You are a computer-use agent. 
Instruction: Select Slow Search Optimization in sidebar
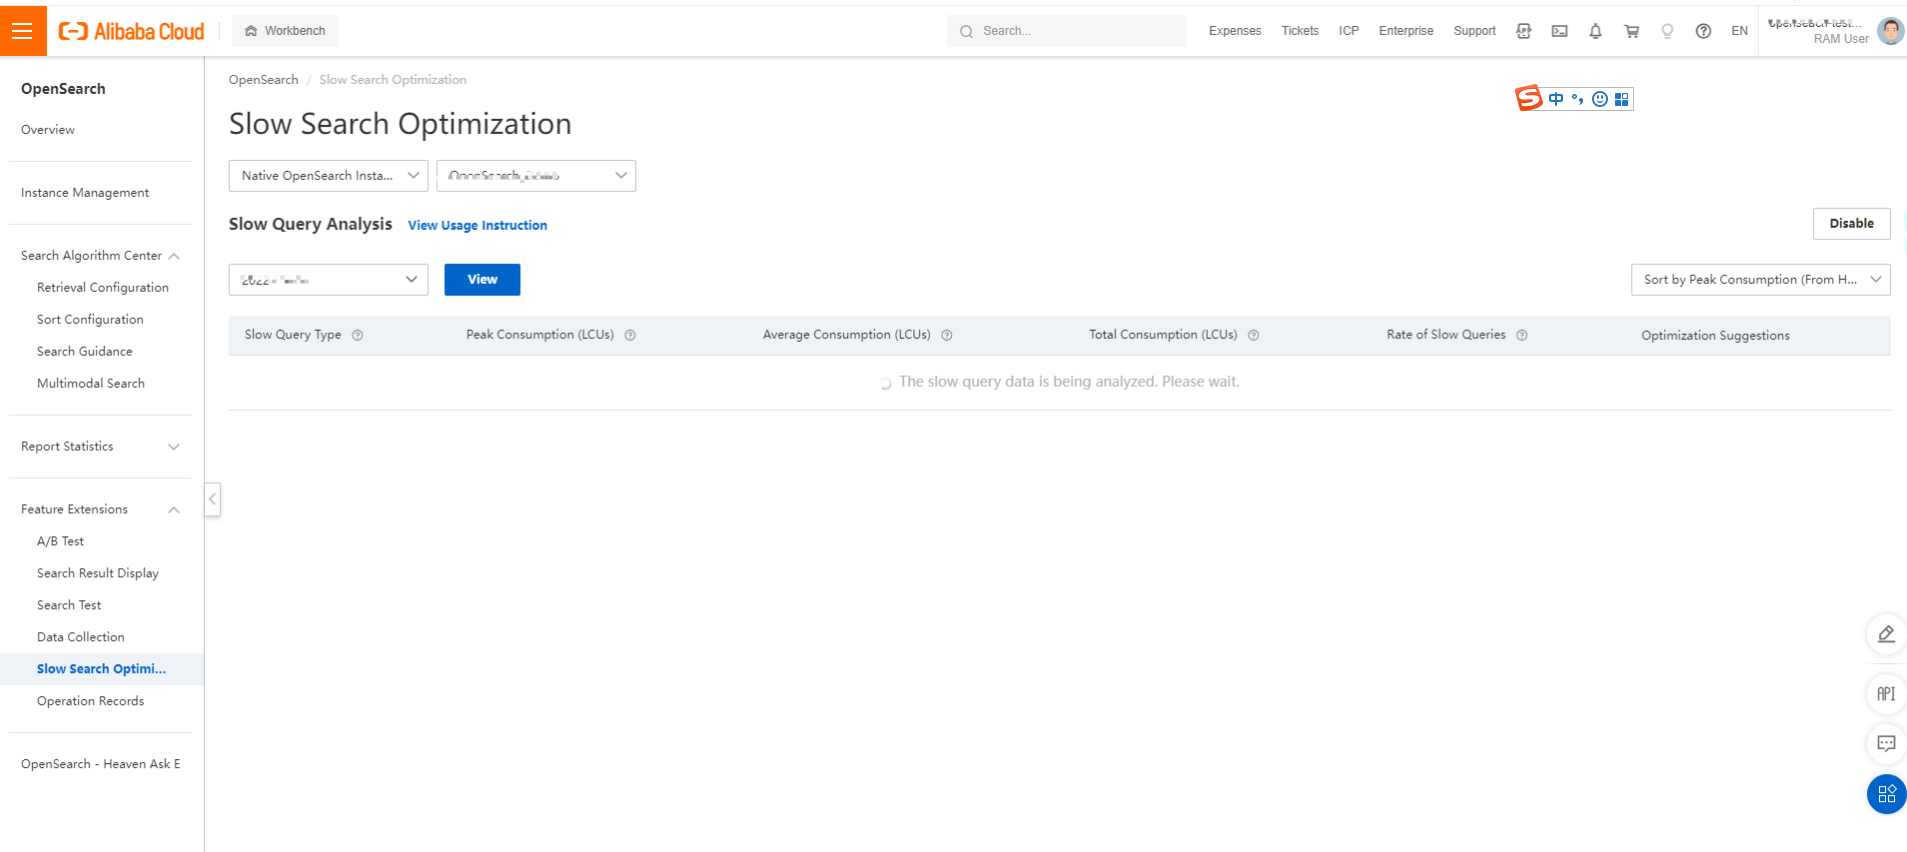[x=101, y=669]
